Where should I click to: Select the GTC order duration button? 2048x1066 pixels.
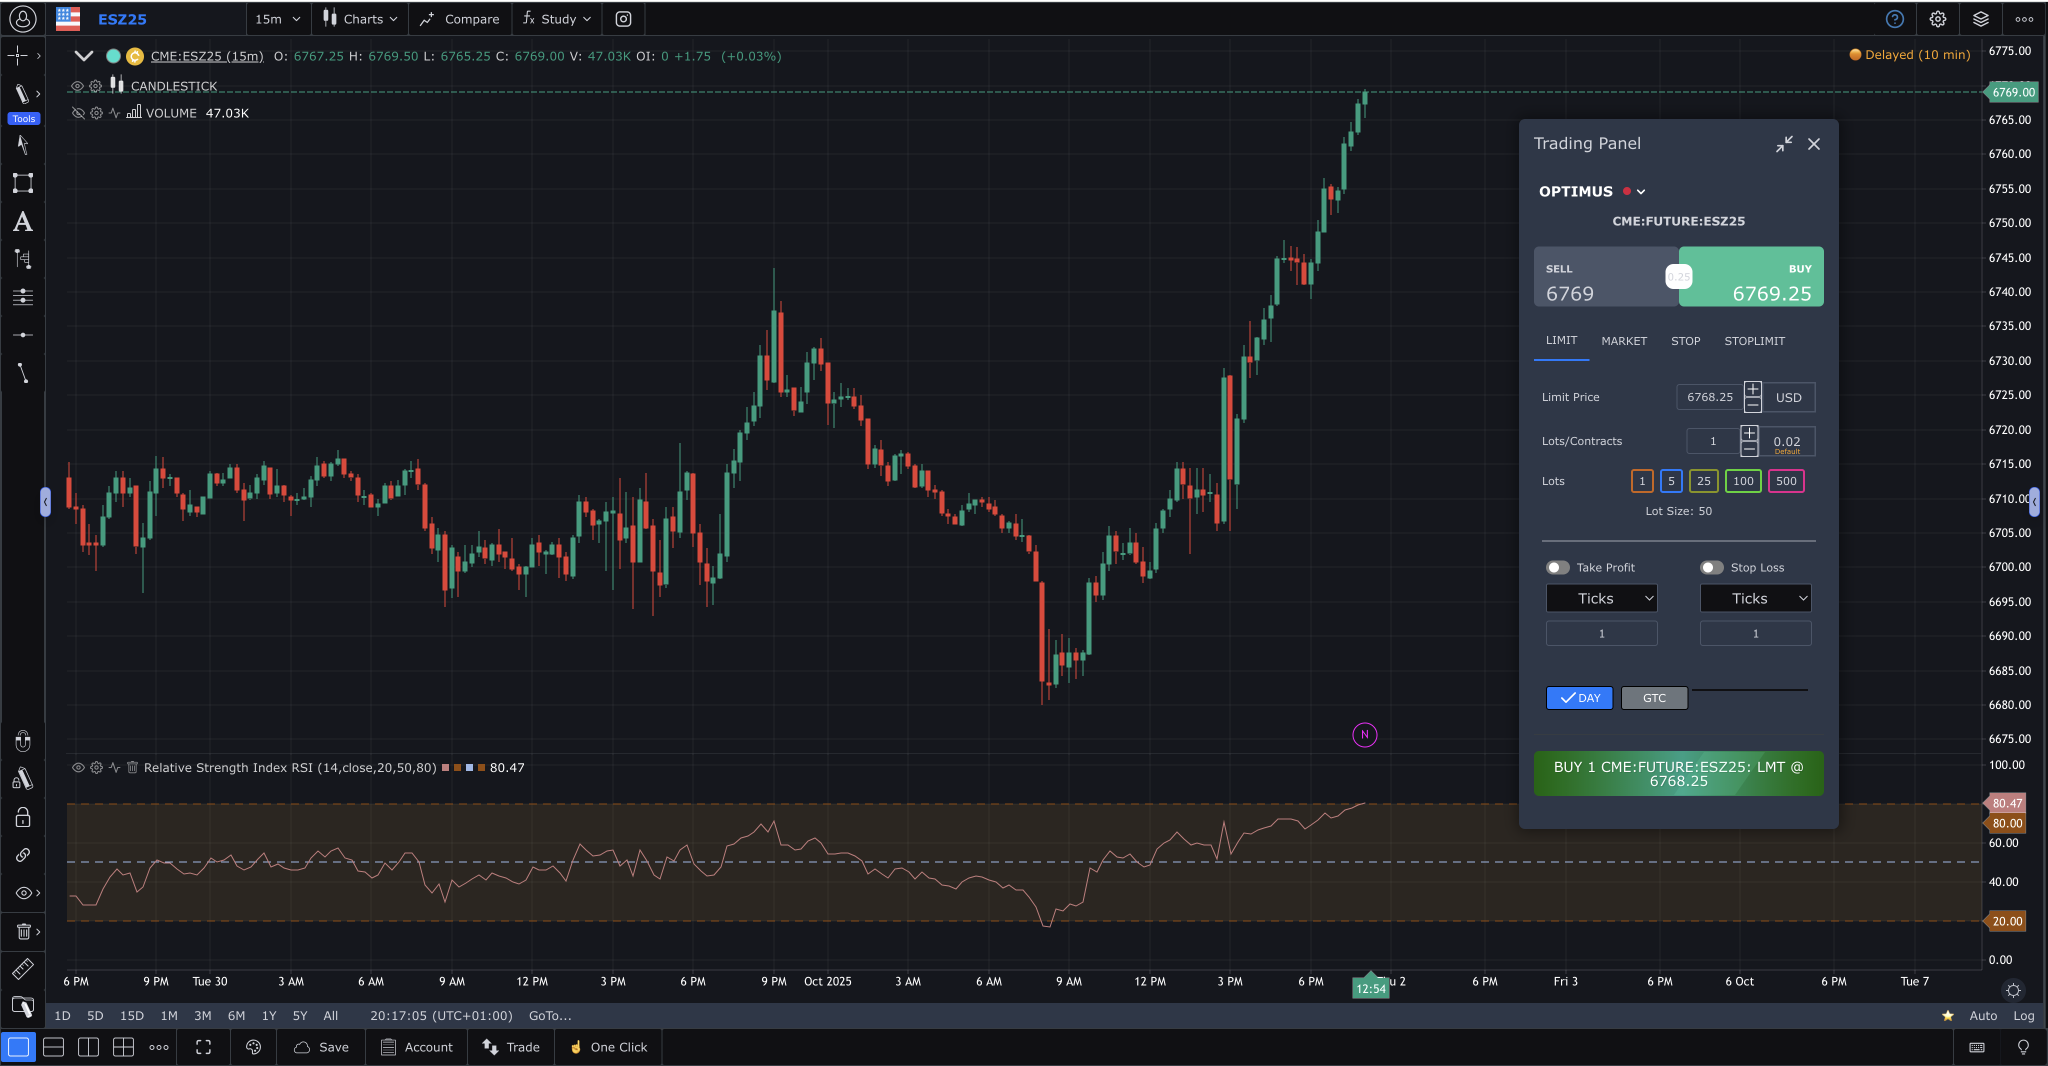1654,698
